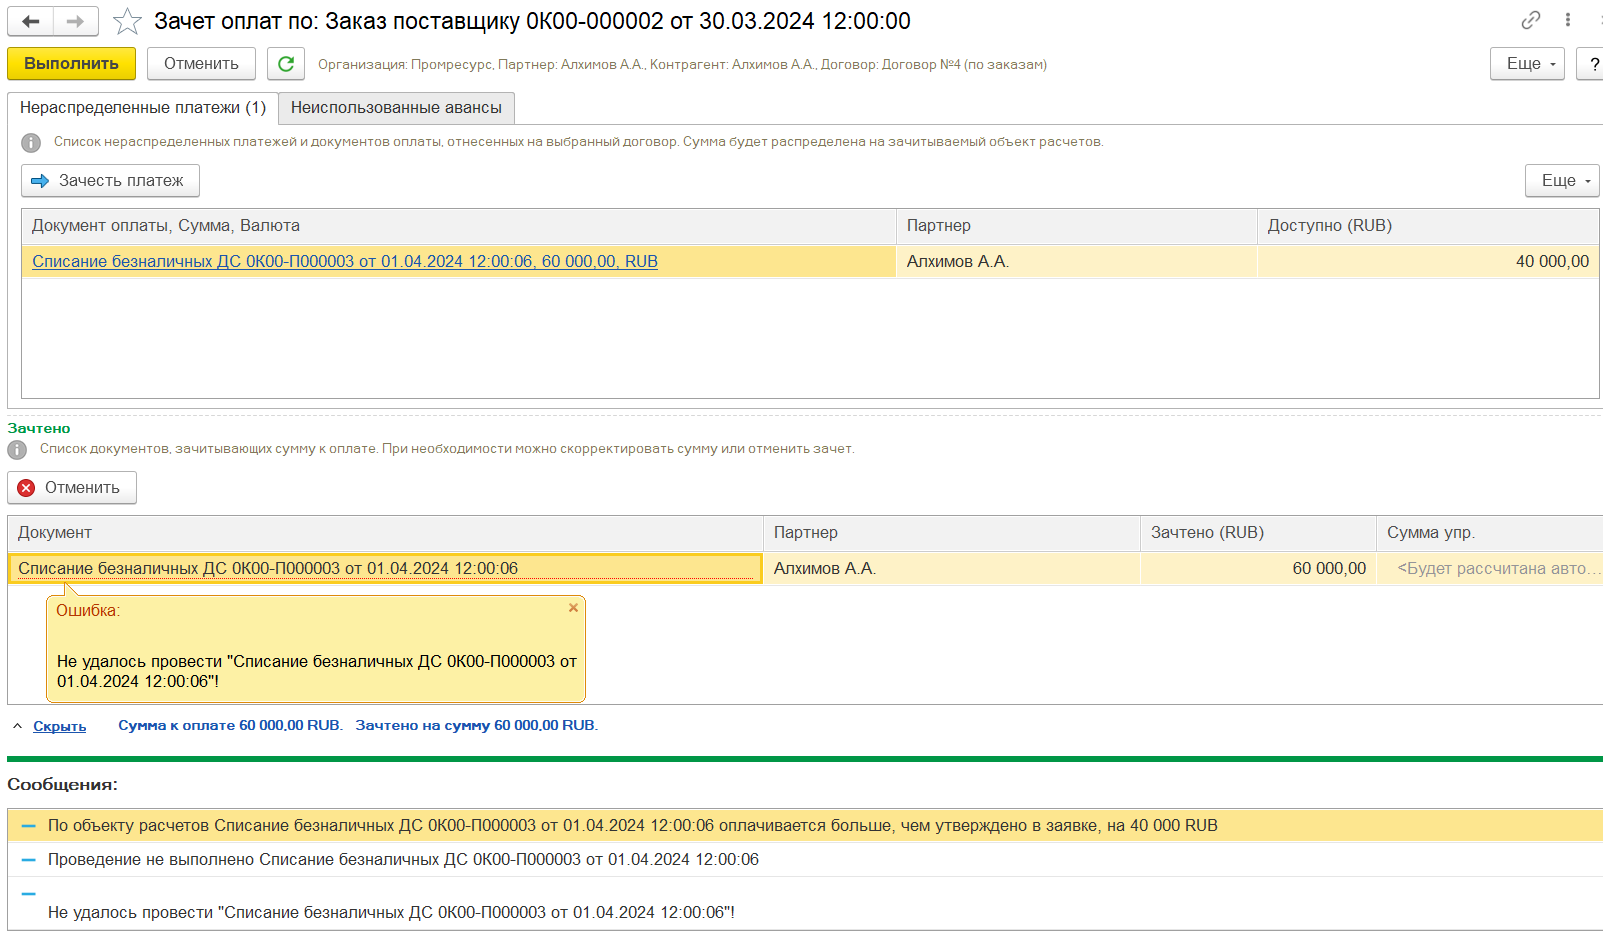Screen dimensions: 1603x931
Task: Refresh with the green circular arrow
Action: [286, 63]
